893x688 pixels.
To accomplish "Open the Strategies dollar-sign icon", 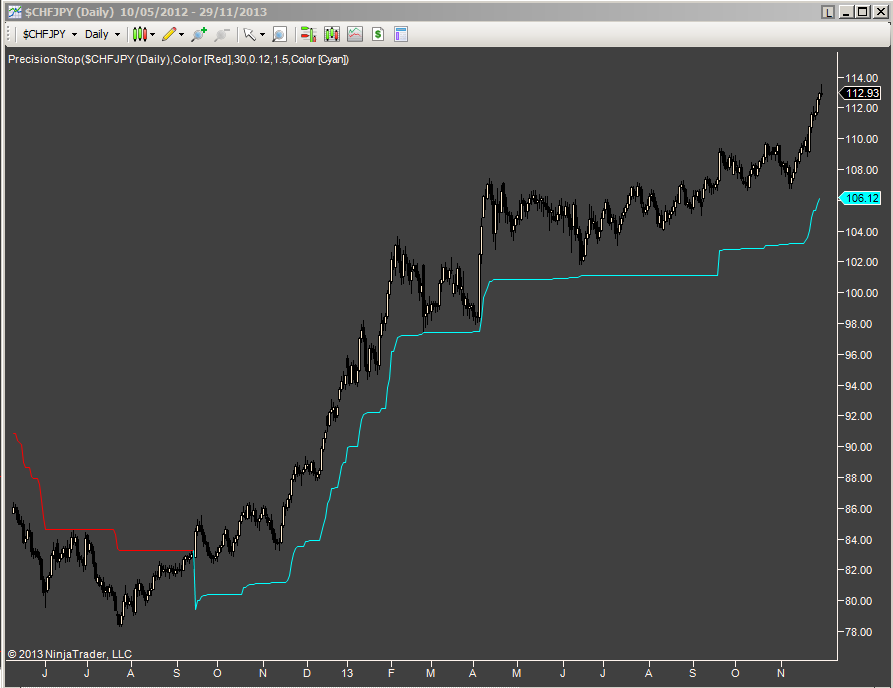I will 377,33.
